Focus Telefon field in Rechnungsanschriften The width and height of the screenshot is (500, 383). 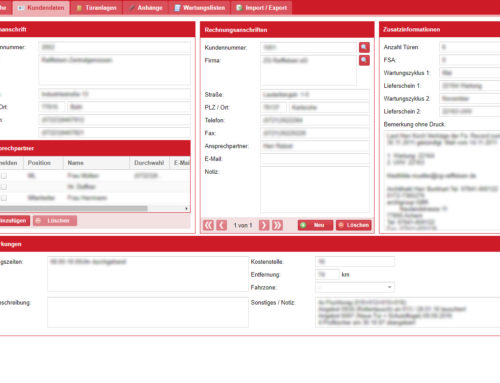coord(315,120)
